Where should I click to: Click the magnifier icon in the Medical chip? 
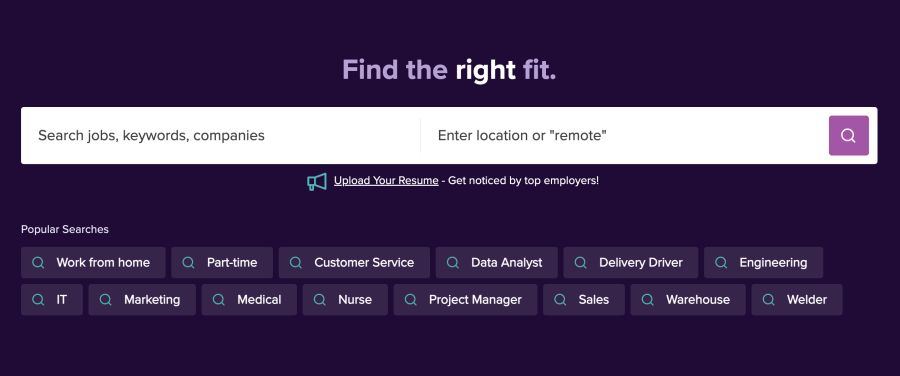tap(219, 300)
